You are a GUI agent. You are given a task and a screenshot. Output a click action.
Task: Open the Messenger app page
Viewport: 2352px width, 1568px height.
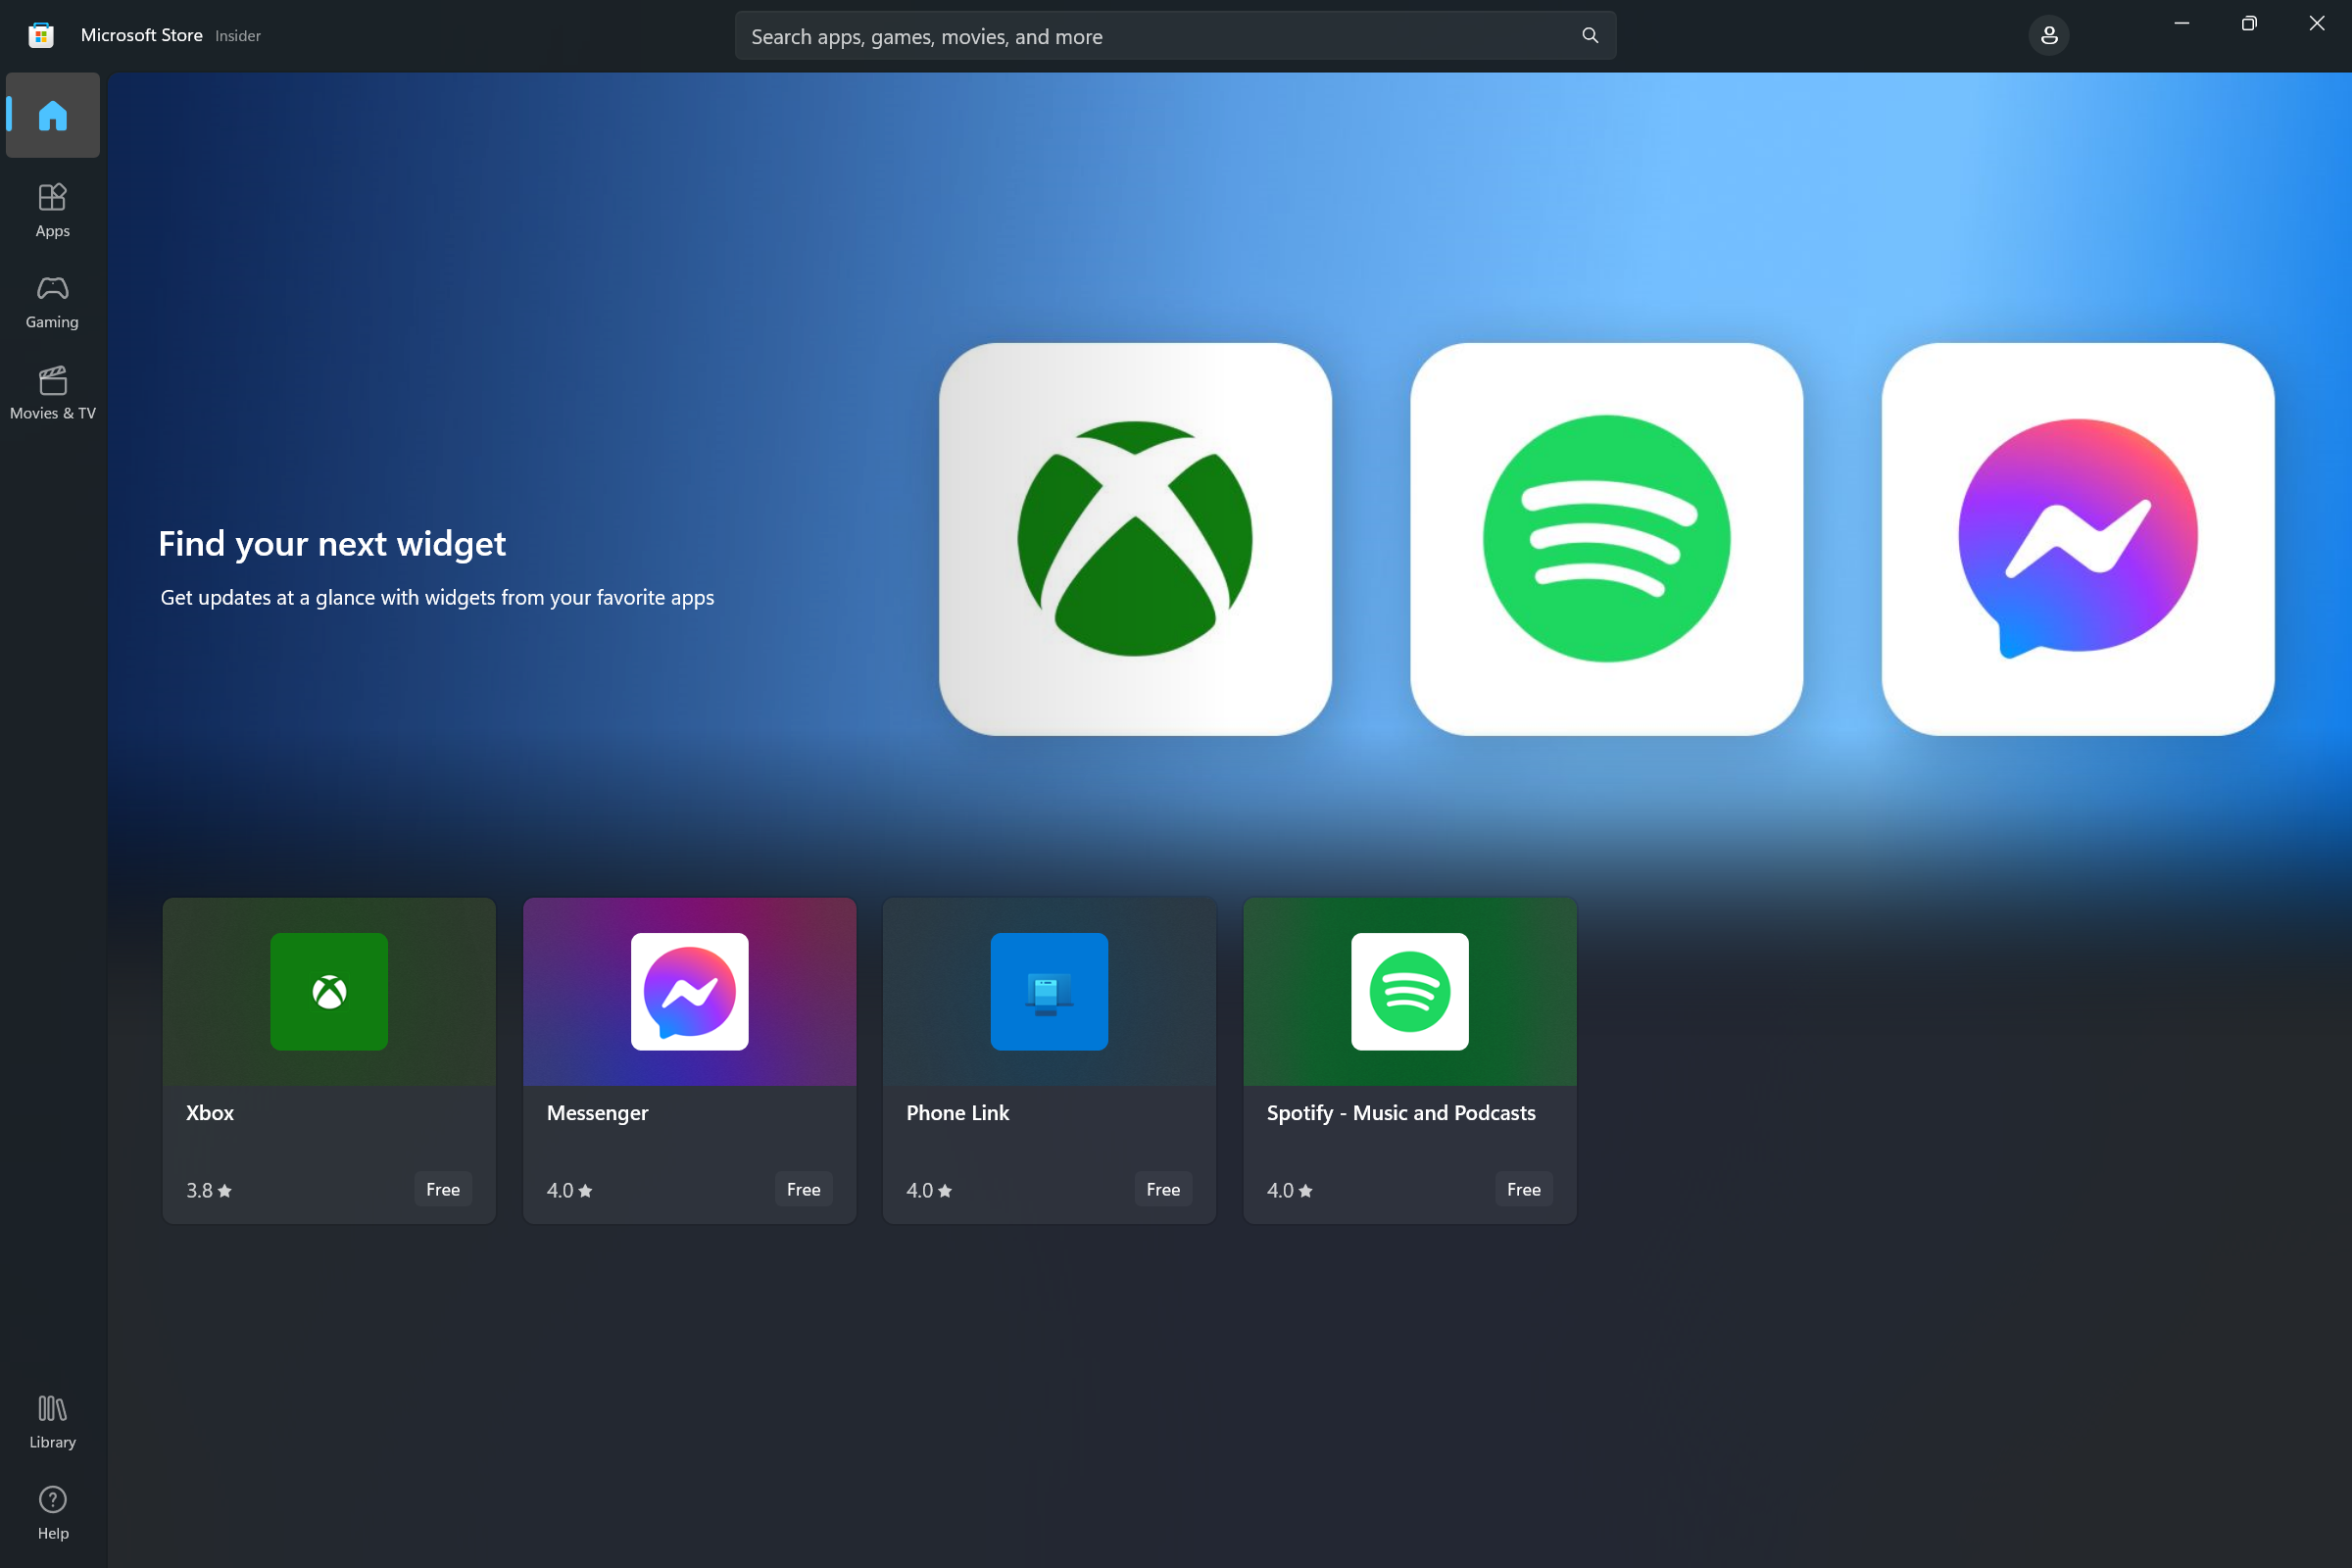688,1058
